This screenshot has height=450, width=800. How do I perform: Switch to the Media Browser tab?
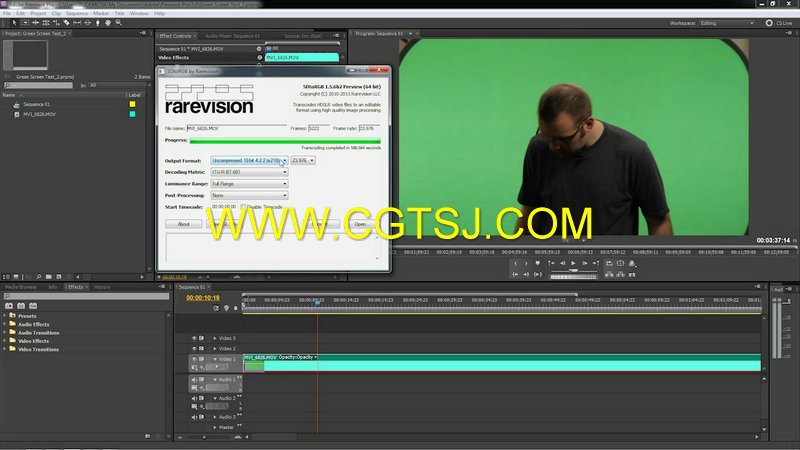coord(21,287)
